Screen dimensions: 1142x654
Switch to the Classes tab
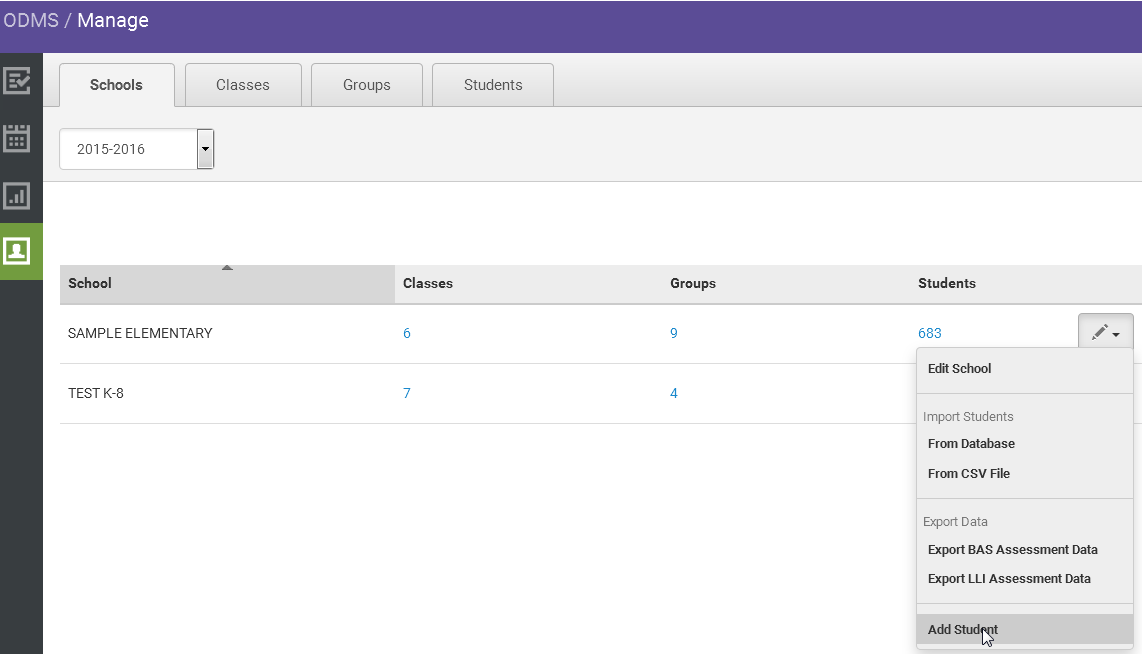point(243,85)
